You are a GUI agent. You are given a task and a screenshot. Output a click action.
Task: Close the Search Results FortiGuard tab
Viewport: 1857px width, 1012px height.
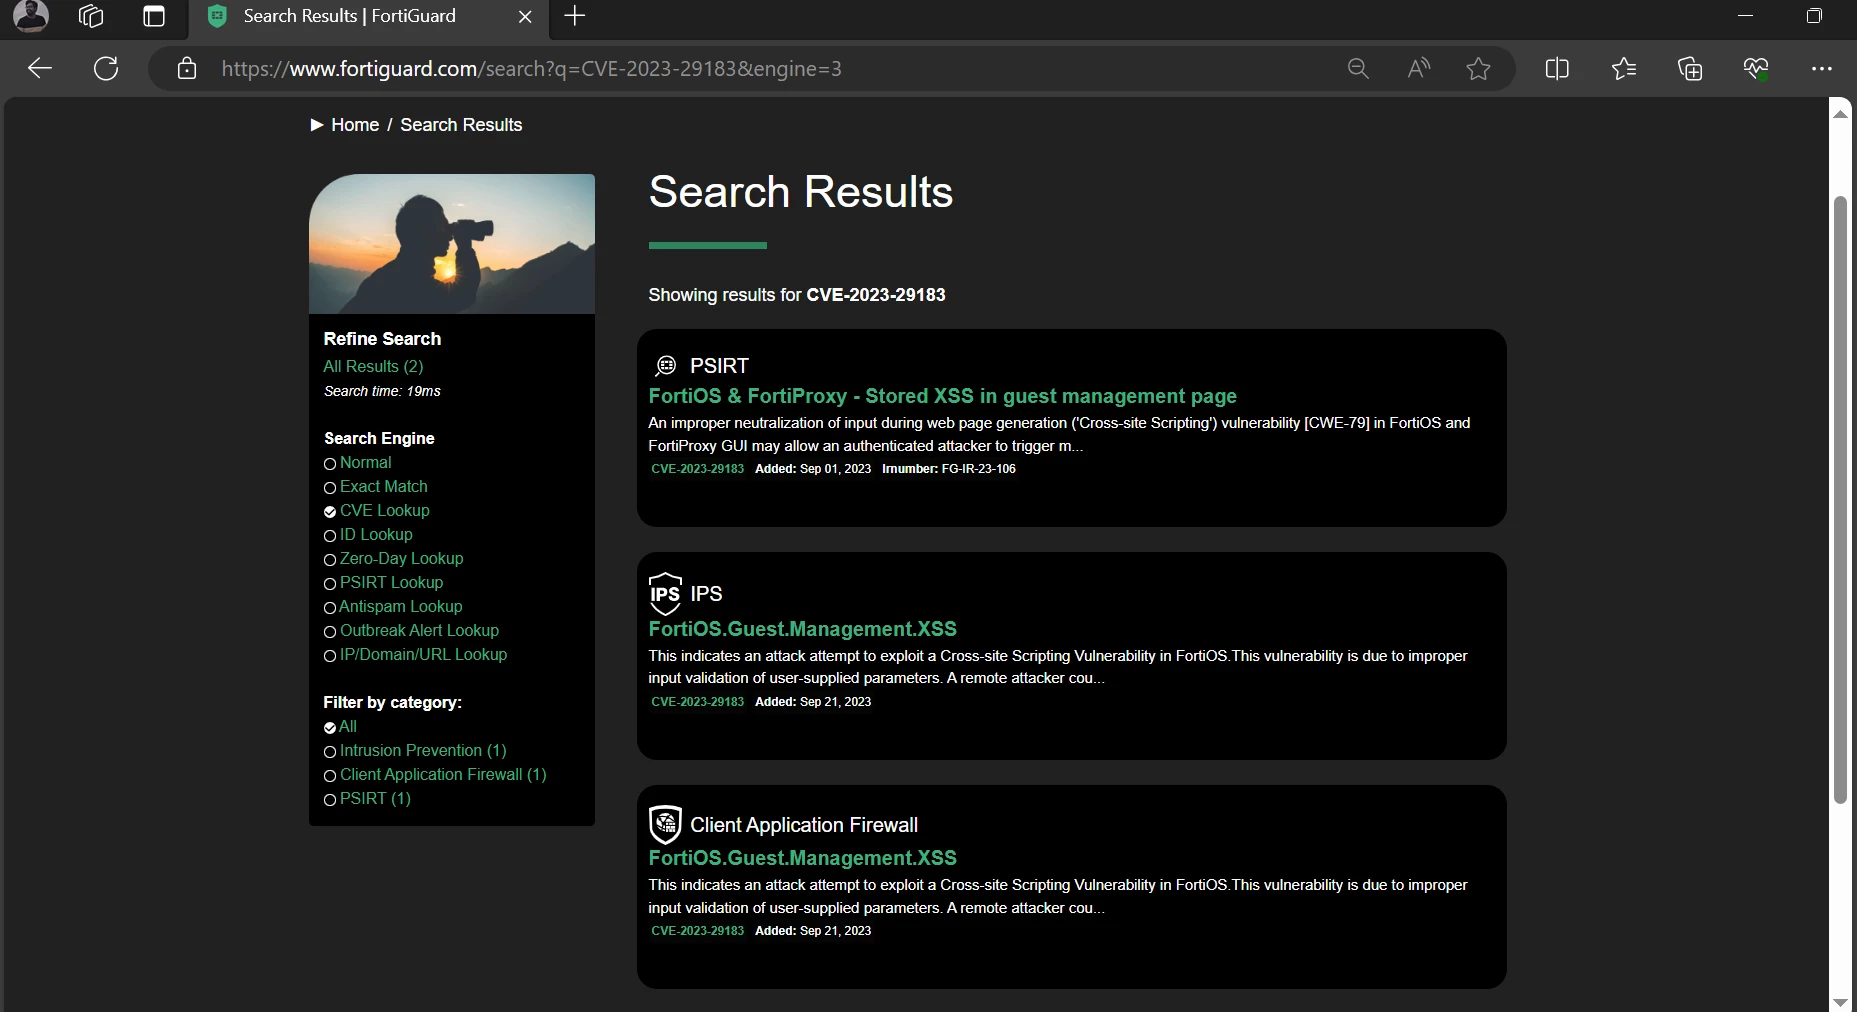click(x=525, y=16)
